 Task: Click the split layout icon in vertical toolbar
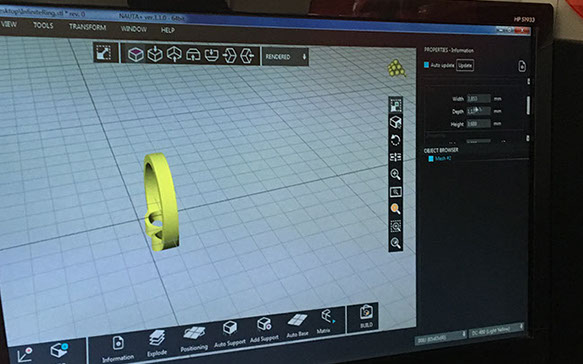click(395, 157)
